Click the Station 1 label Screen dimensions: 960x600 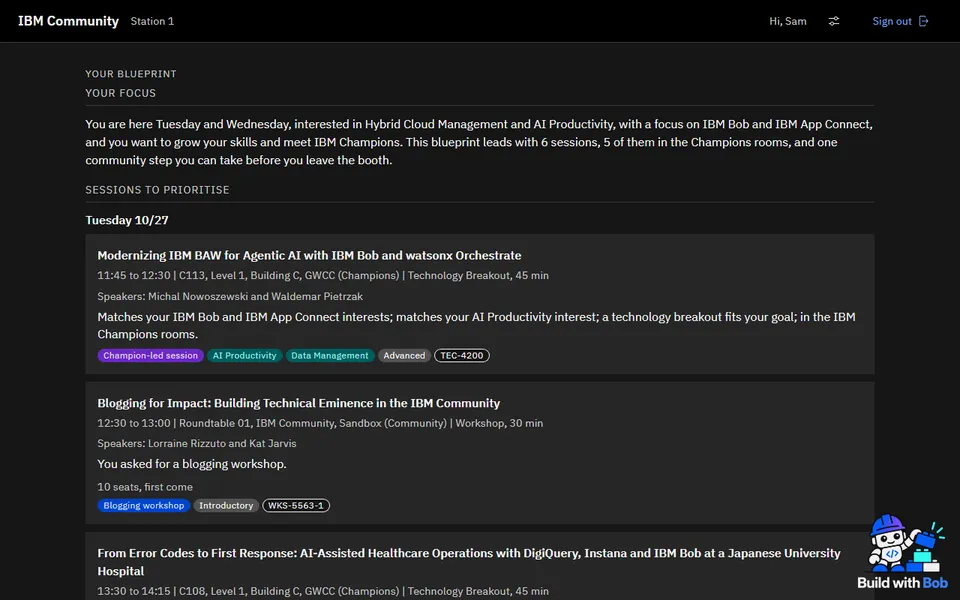coord(152,21)
